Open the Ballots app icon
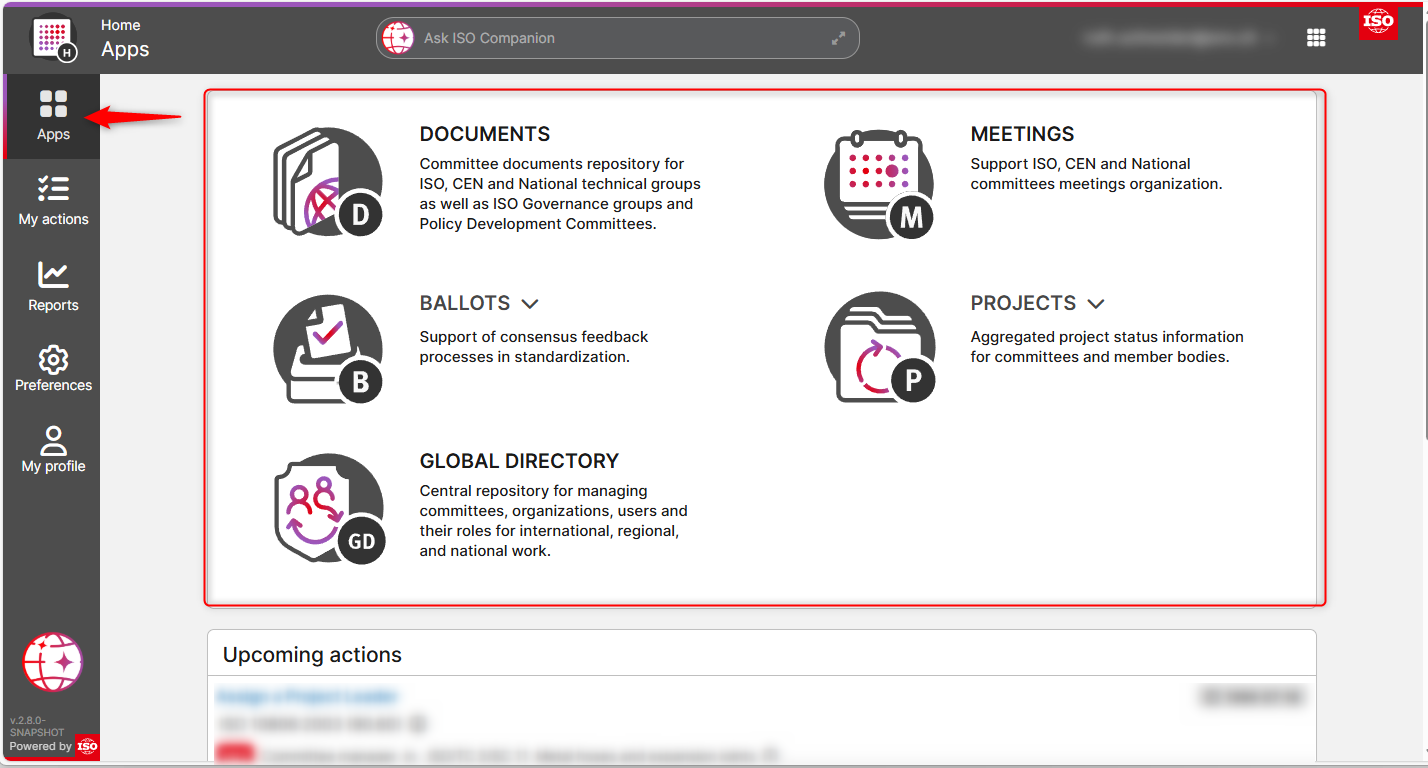The width and height of the screenshot is (1428, 768). coord(328,349)
